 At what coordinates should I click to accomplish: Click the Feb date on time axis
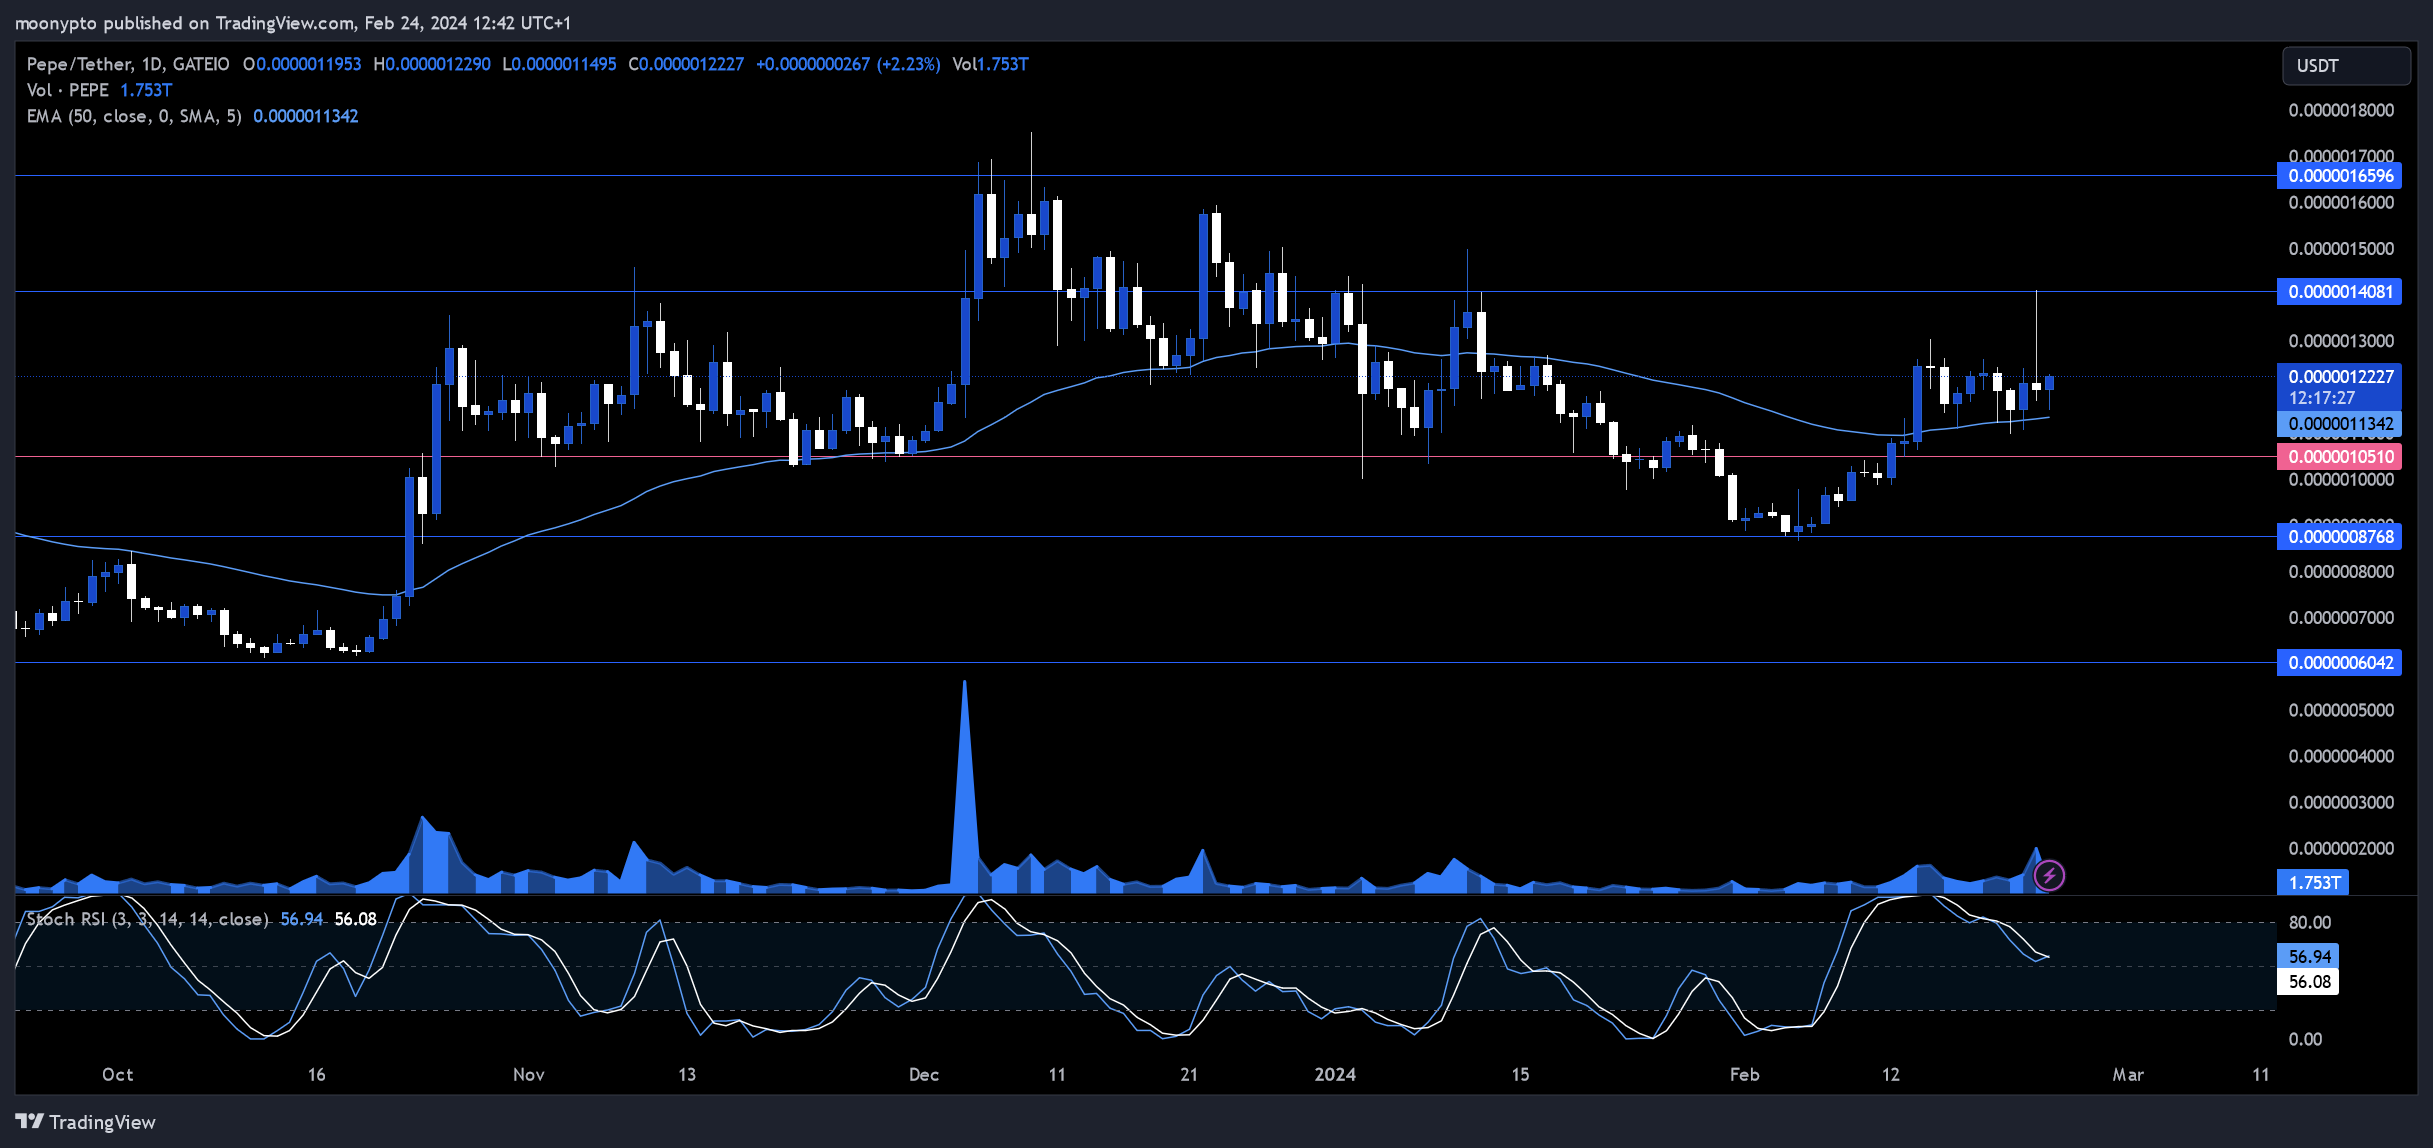[x=1744, y=1075]
